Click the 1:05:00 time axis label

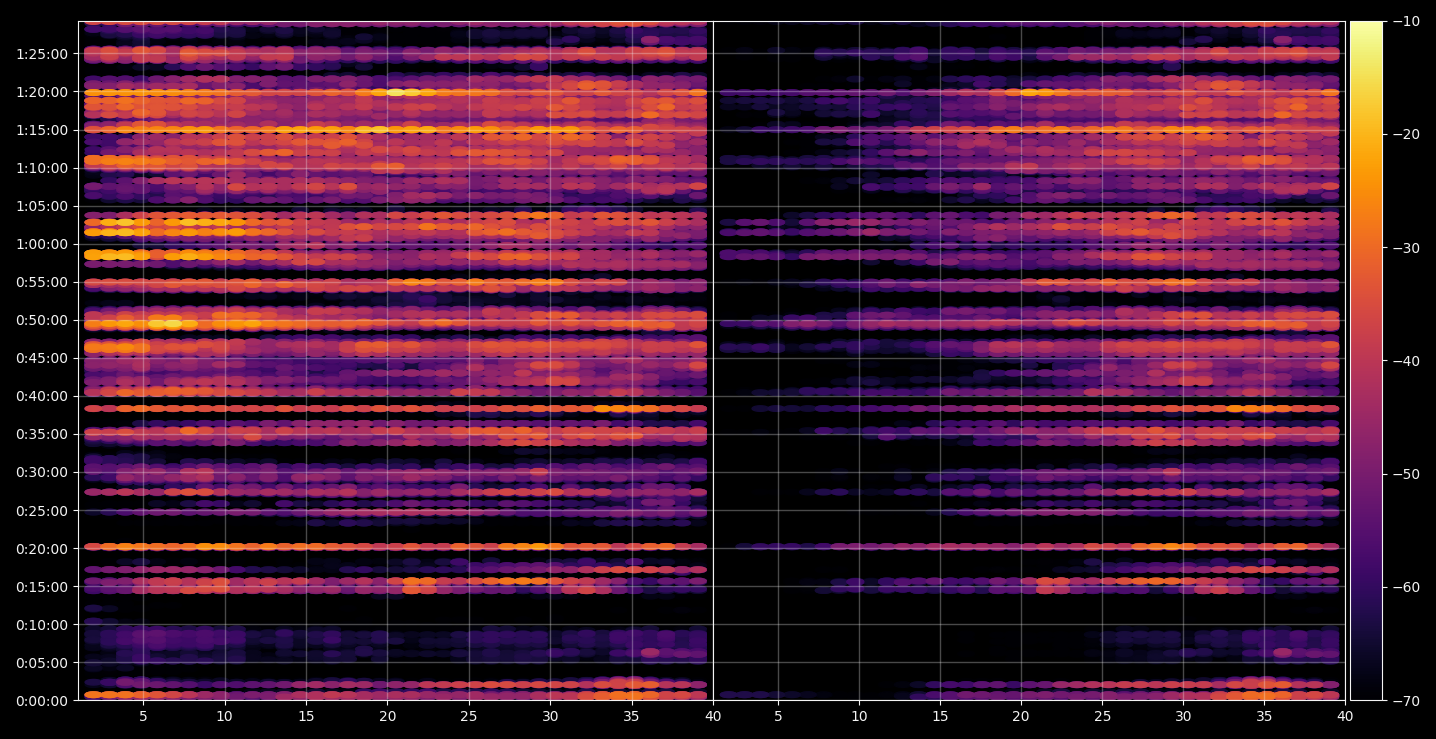[42, 206]
